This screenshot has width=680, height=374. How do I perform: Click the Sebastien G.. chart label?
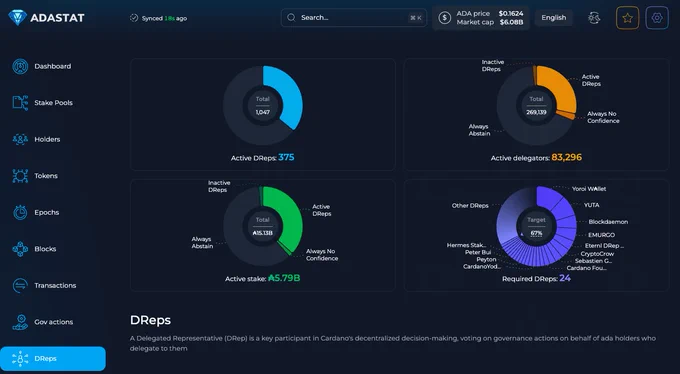pyautogui.click(x=593, y=261)
